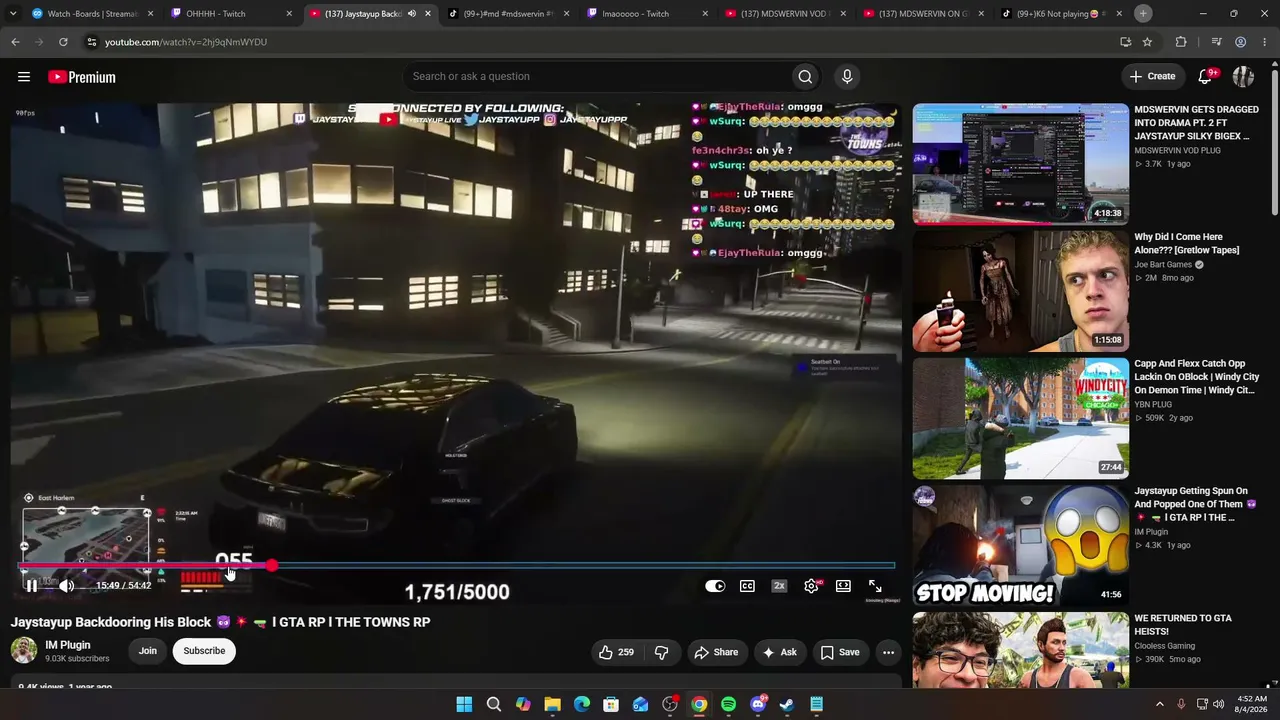Open the browser extensions puzzle icon
Screen dimensions: 1280x720
(x=1181, y=42)
